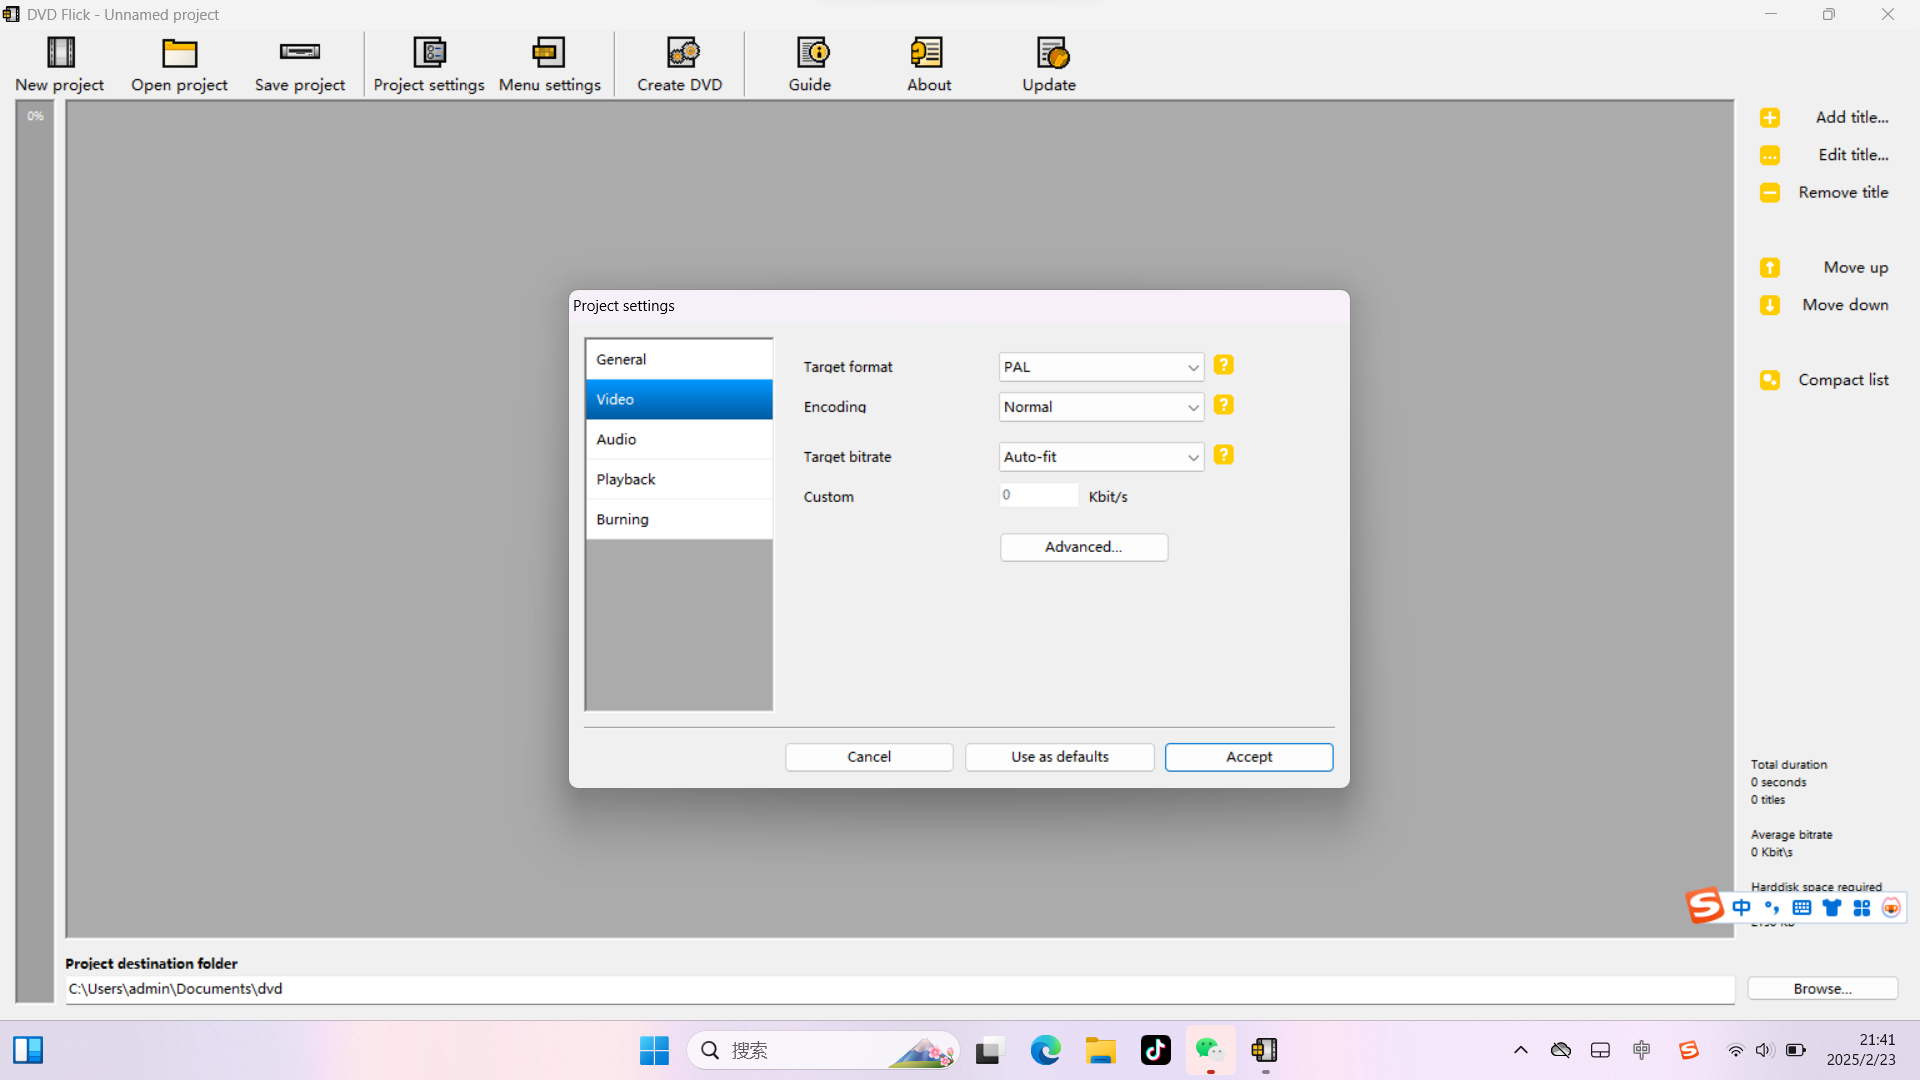The image size is (1920, 1080).
Task: Click the Add title plus icon
Action: [x=1770, y=118]
